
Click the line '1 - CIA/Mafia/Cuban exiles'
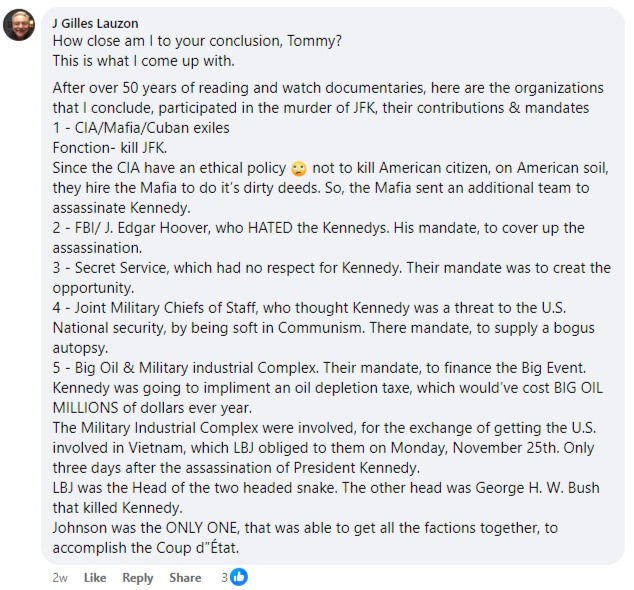click(x=140, y=127)
